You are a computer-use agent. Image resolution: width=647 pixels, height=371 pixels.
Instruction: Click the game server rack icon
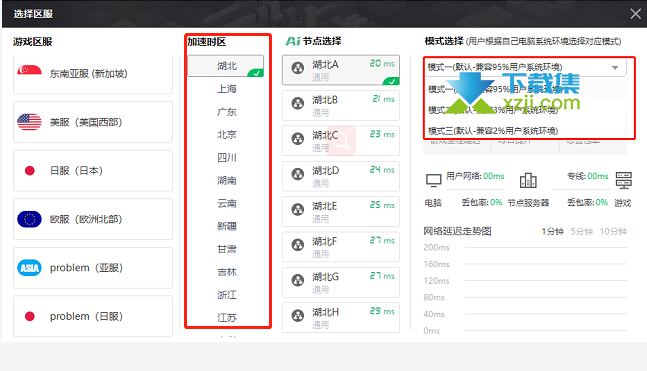click(623, 180)
